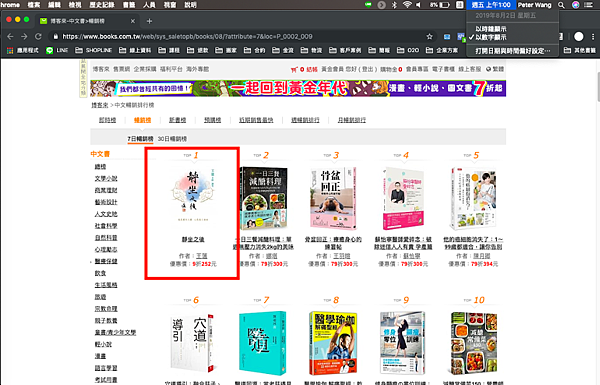Open the 應用程式 apps grid in bookmarks bar
The height and width of the screenshot is (385, 600).
(x=23, y=50)
